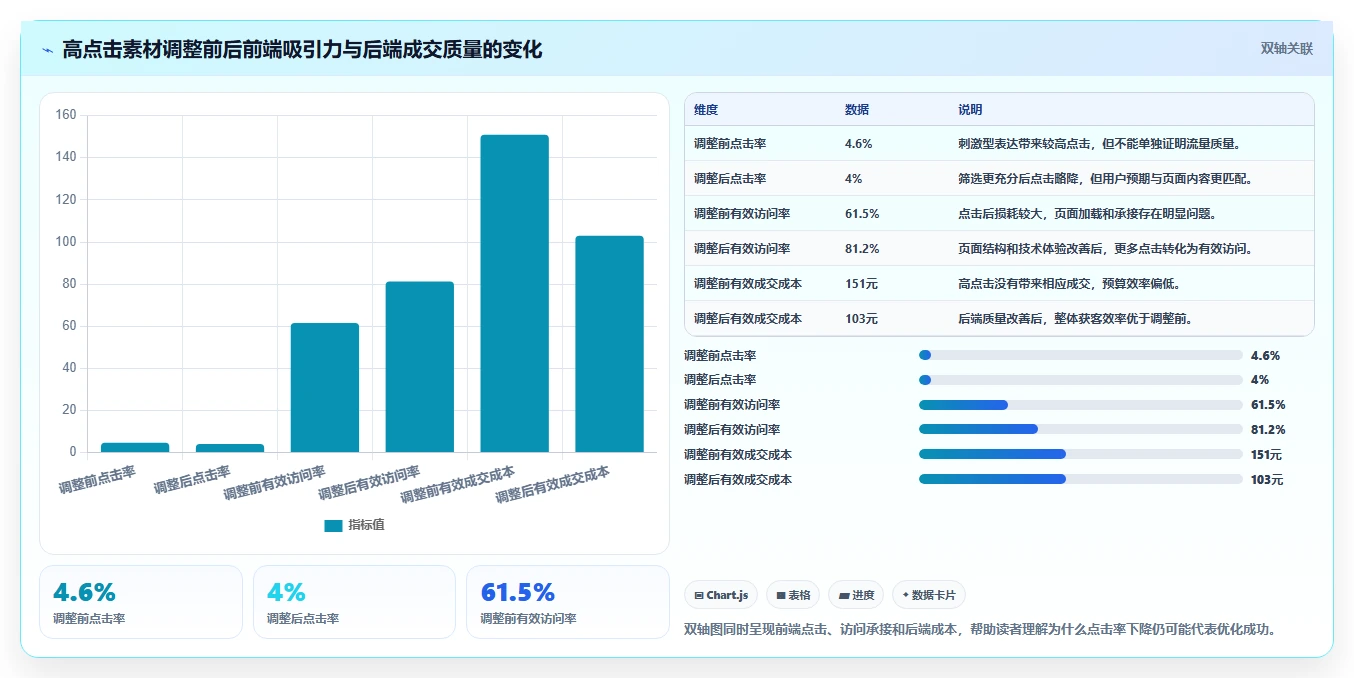Click the 数据卡片 chip
This screenshot has width=1354, height=678.
pos(929,595)
